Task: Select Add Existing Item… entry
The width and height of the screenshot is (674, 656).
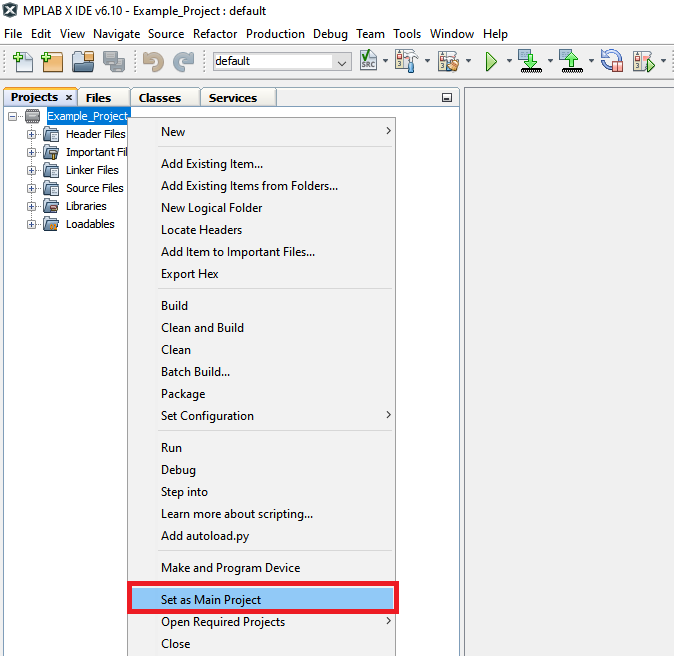Action: pyautogui.click(x=262, y=164)
